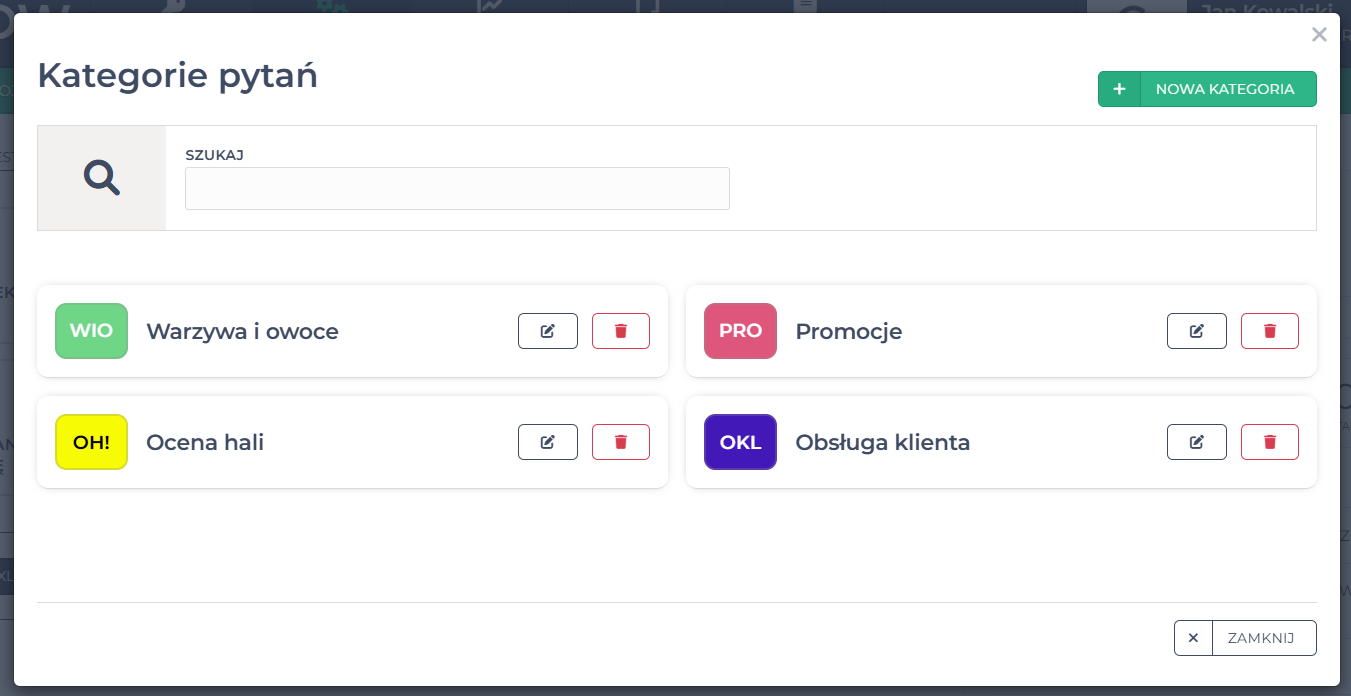Click the pink PRO color badge
Viewport: 1351px width, 696px height.
[x=740, y=331]
